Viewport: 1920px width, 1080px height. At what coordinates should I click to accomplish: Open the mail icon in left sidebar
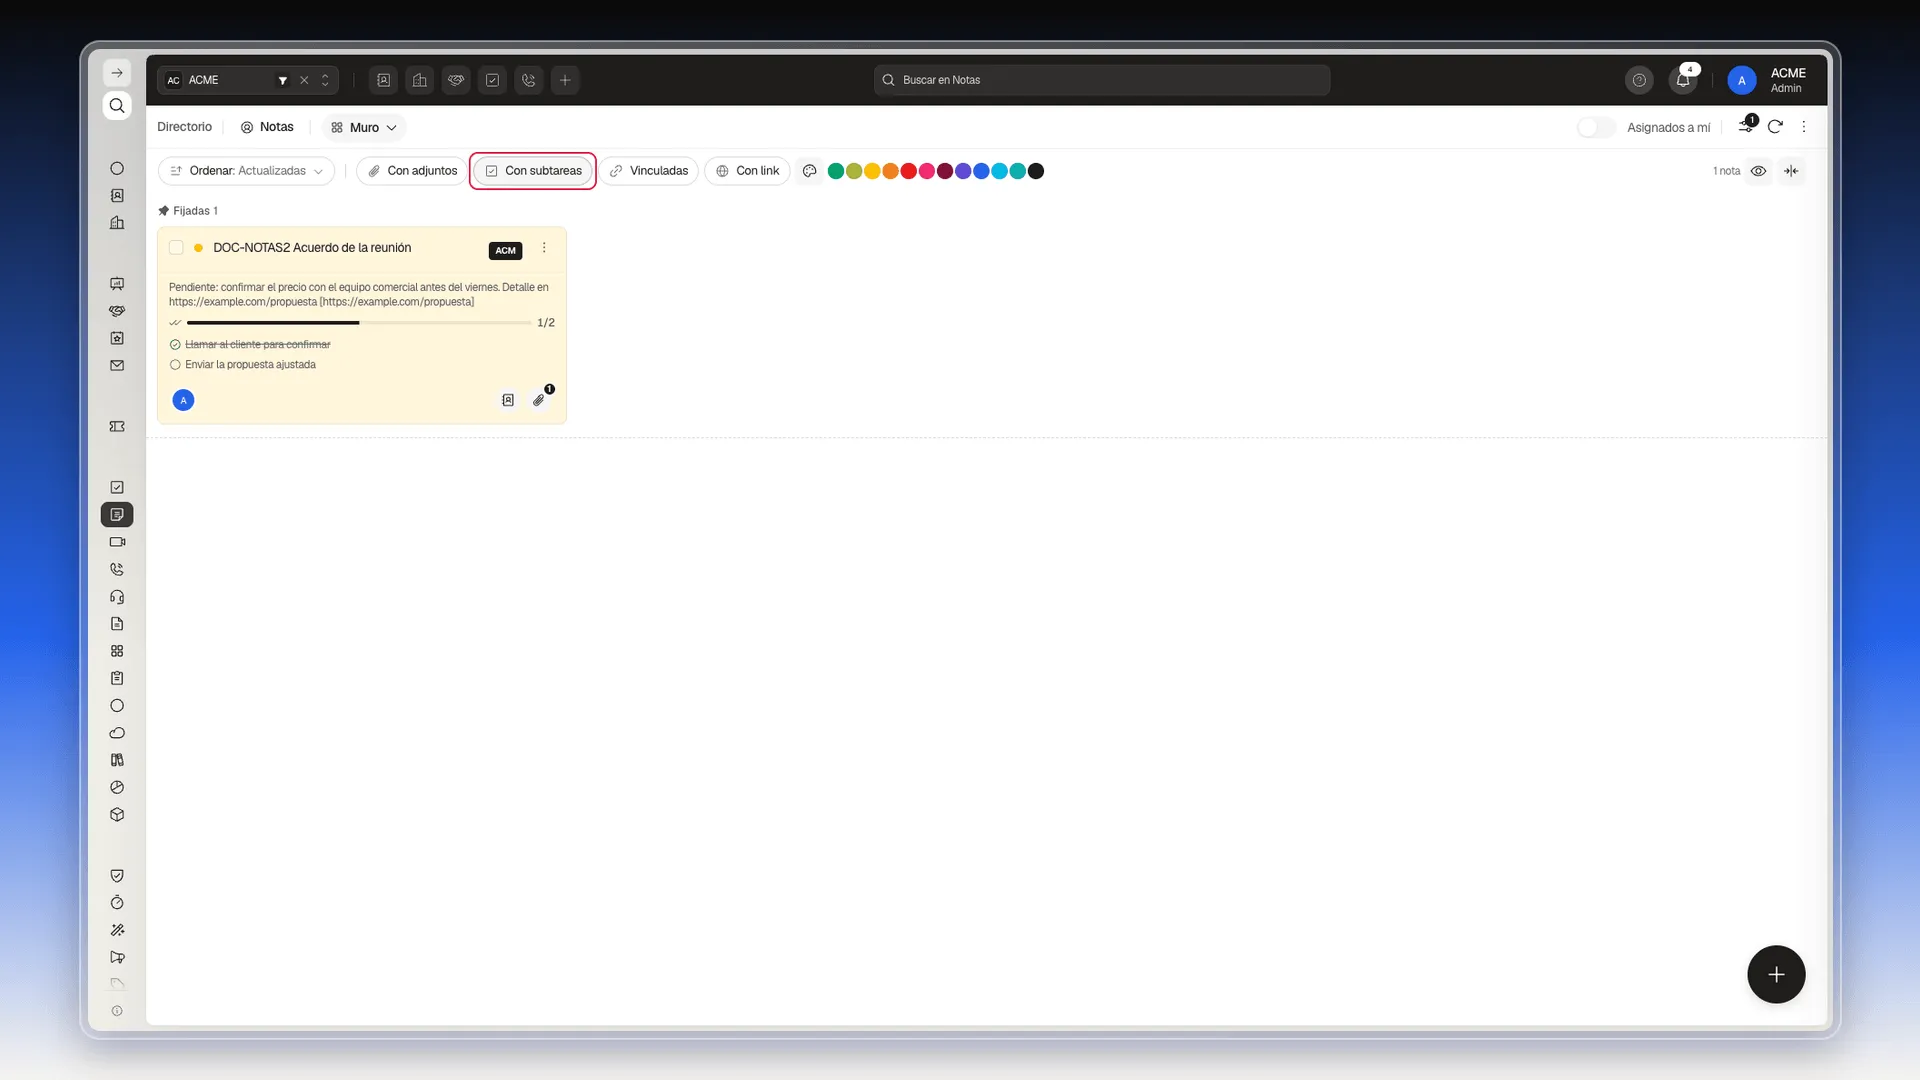tap(117, 366)
